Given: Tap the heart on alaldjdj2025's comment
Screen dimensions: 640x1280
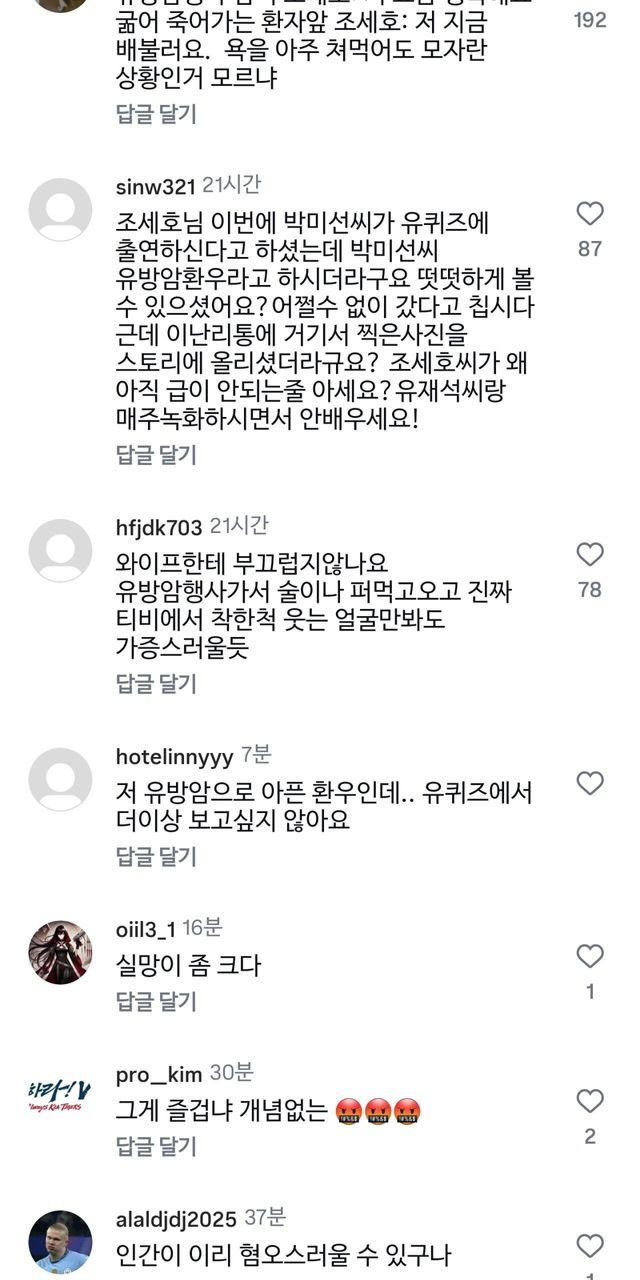Looking at the screenshot, I should point(590,1246).
